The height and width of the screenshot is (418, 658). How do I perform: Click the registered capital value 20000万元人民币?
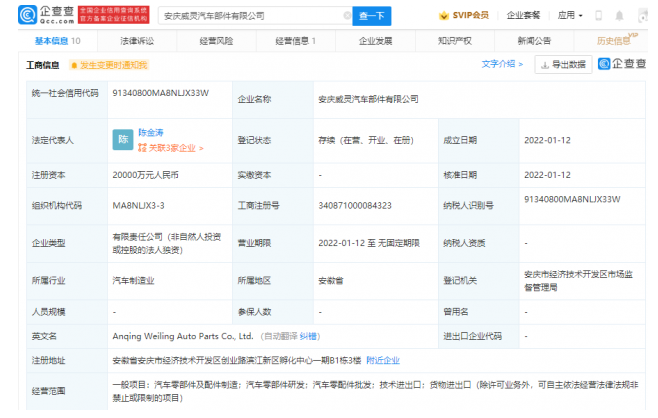click(145, 175)
